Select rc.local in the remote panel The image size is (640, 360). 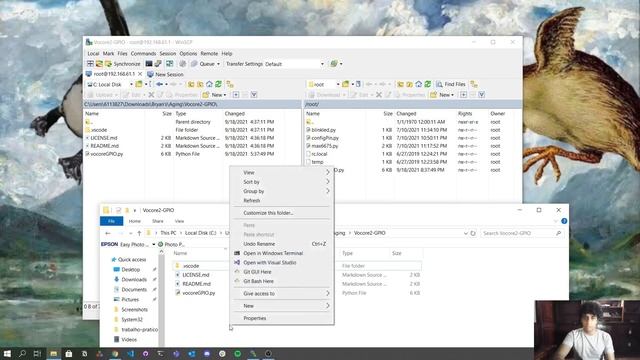pyautogui.click(x=319, y=154)
